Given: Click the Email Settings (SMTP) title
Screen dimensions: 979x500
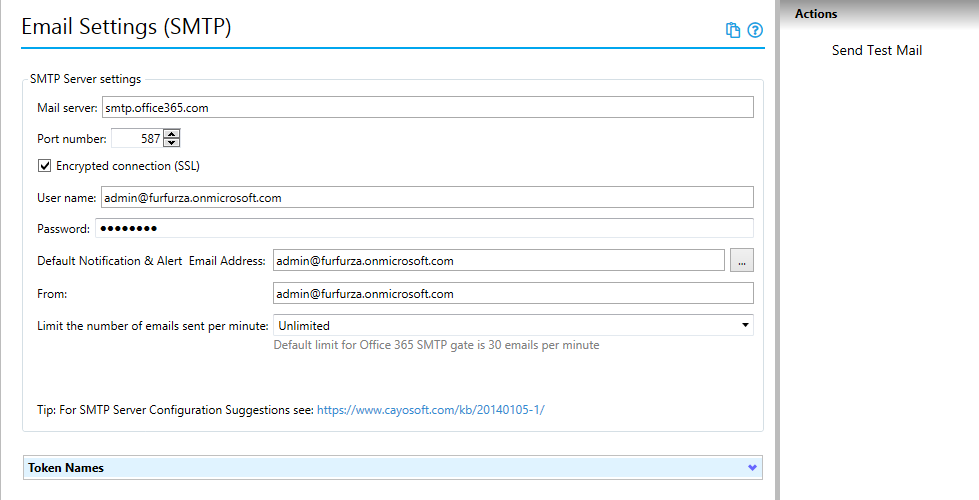Looking at the screenshot, I should click(126, 27).
